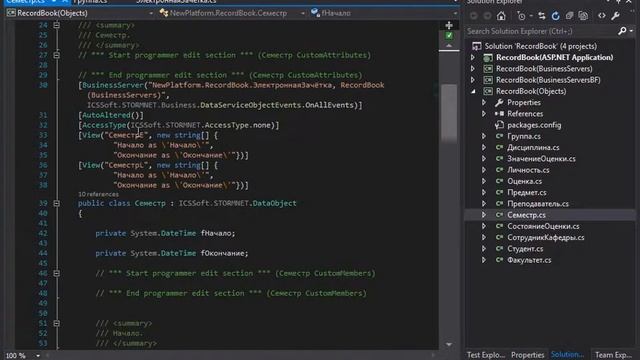Click the Properties wrench icon in tree
640x360 pixels.
click(499, 102)
